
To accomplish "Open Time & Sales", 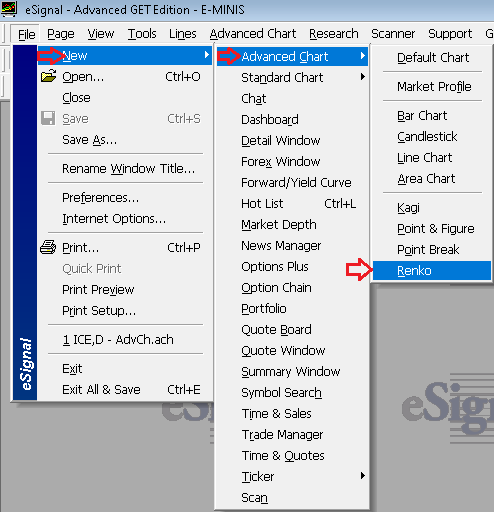I will pos(292,413).
